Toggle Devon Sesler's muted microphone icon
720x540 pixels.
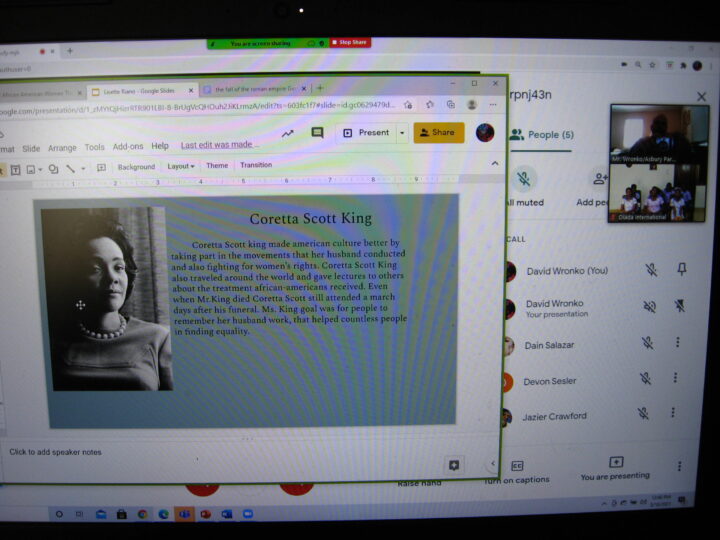pyautogui.click(x=646, y=379)
